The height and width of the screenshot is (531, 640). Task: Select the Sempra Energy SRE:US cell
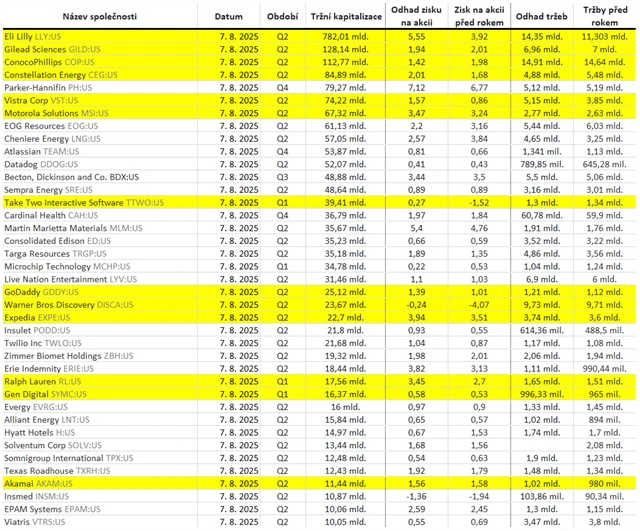coord(100,190)
